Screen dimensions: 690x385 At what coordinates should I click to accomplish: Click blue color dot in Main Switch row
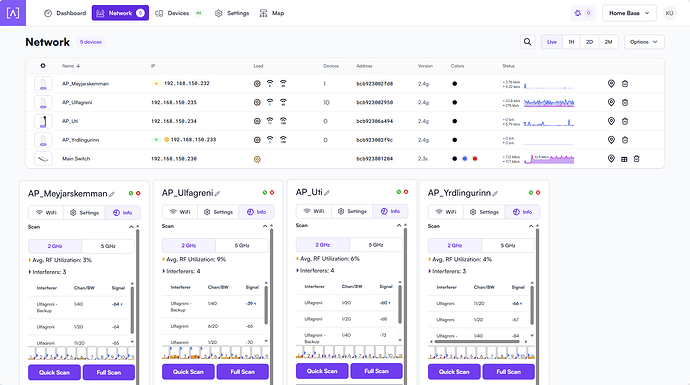click(x=465, y=159)
